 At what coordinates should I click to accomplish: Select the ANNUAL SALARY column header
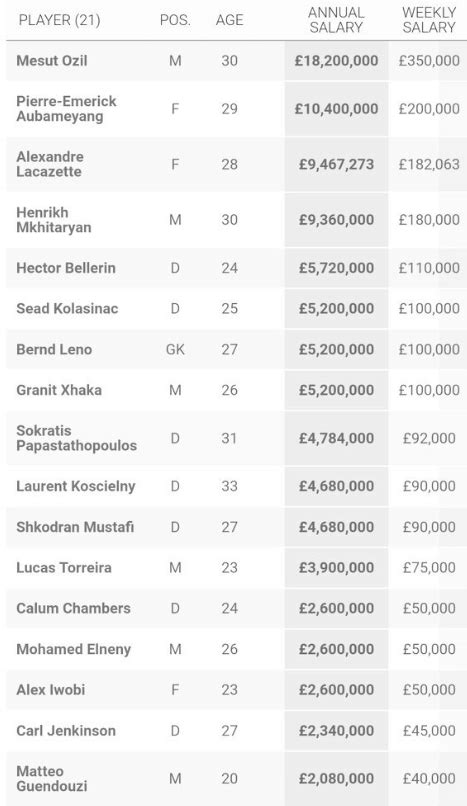(337, 20)
